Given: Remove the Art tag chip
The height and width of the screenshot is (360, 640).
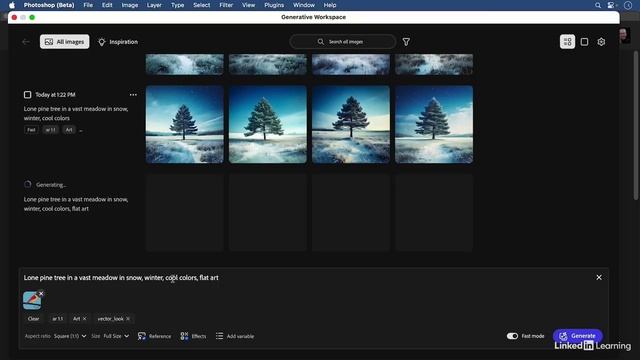Looking at the screenshot, I should pos(84,319).
